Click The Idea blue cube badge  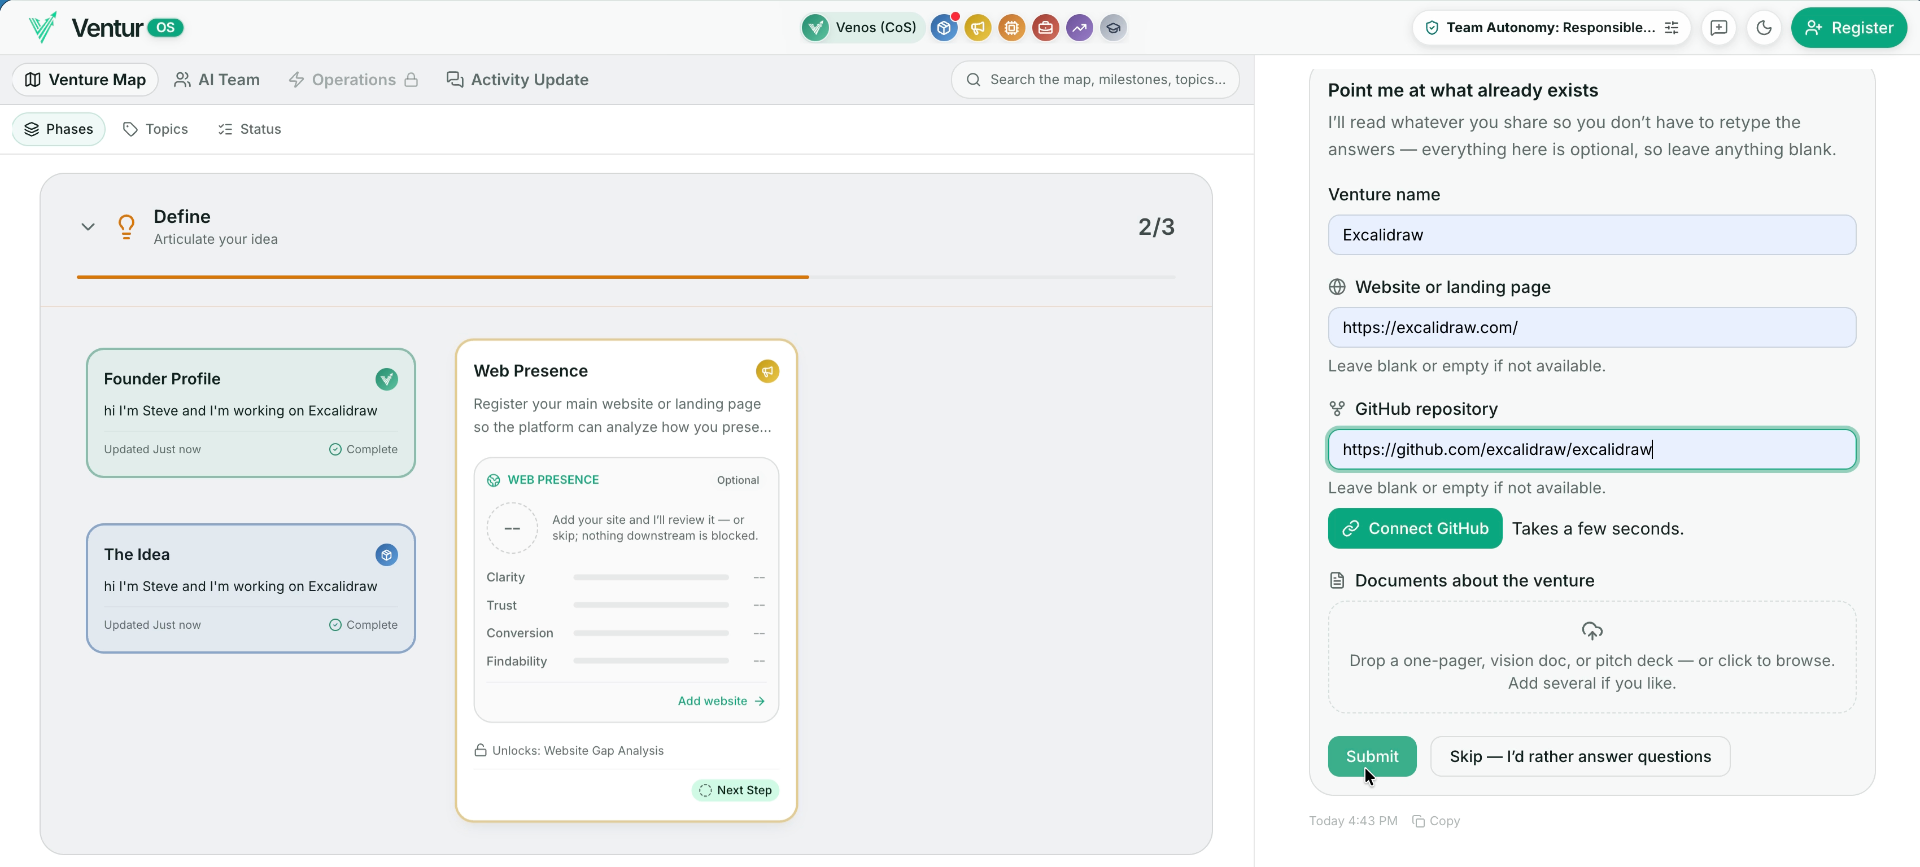(387, 555)
